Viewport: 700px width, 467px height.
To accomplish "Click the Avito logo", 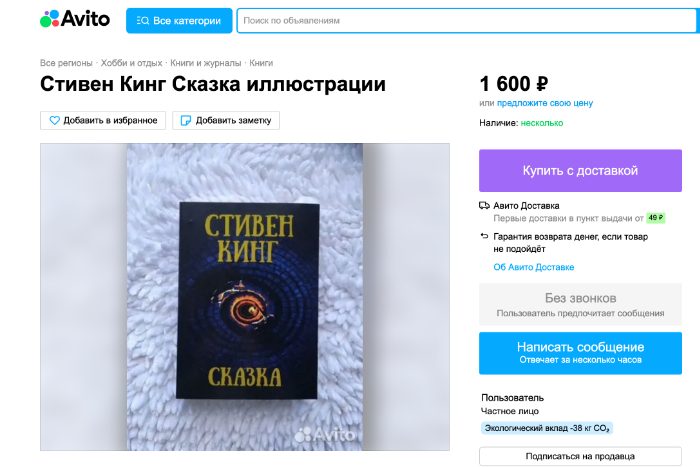I will (75, 19).
